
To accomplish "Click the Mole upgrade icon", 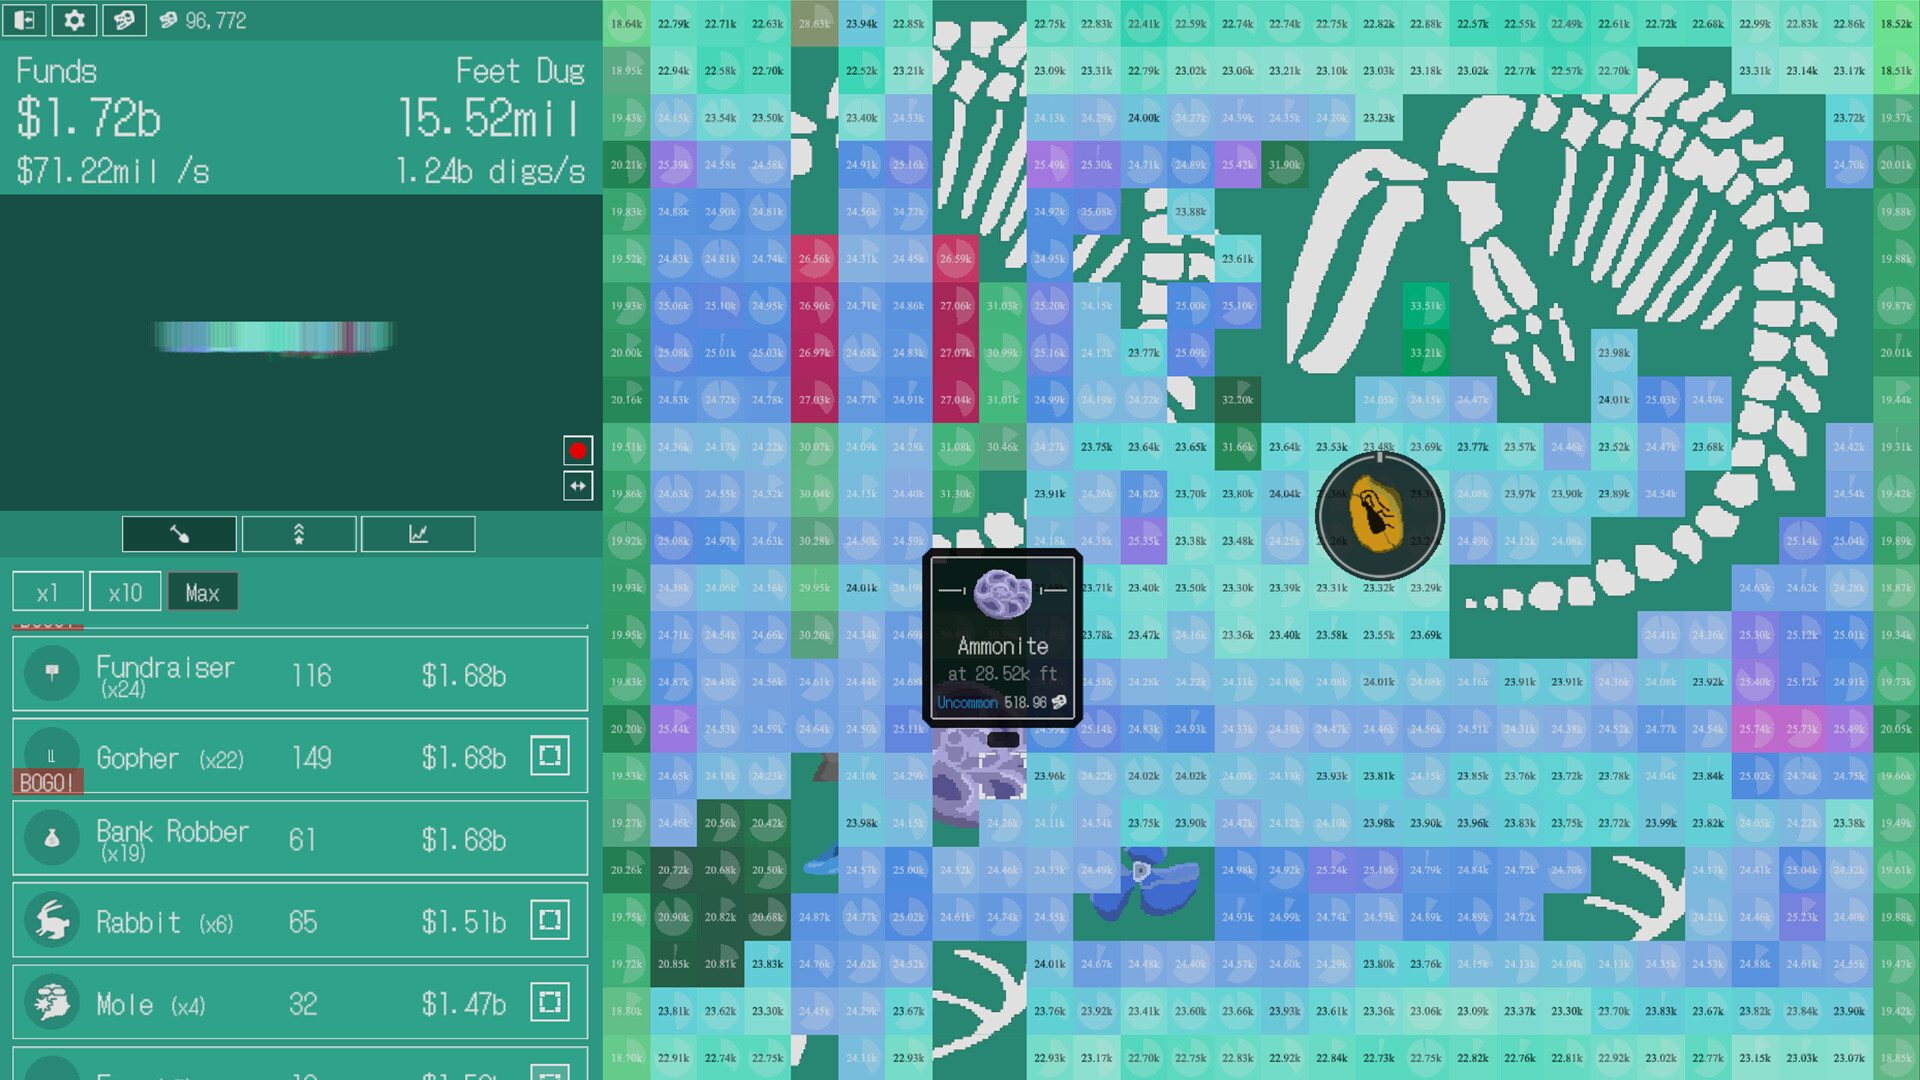I will click(51, 1002).
